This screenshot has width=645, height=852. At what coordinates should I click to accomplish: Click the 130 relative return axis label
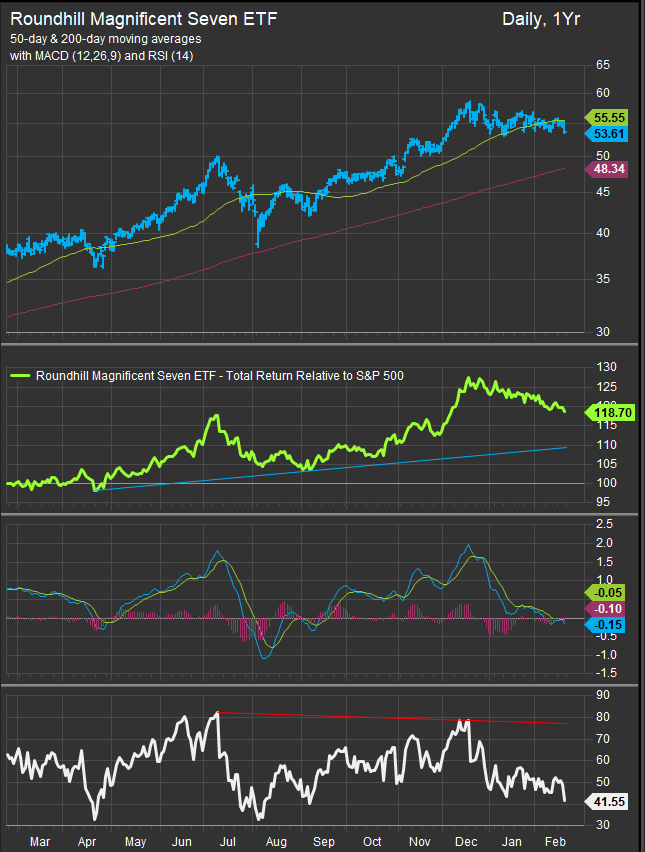[606, 367]
